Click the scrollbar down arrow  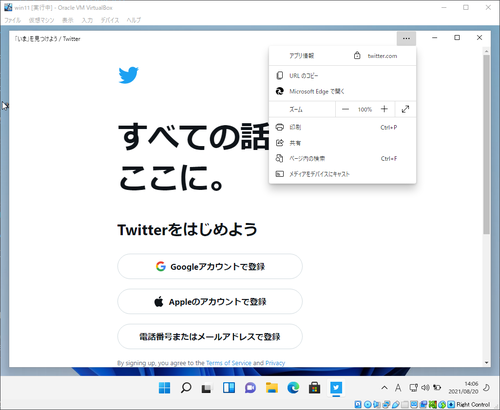(487, 362)
